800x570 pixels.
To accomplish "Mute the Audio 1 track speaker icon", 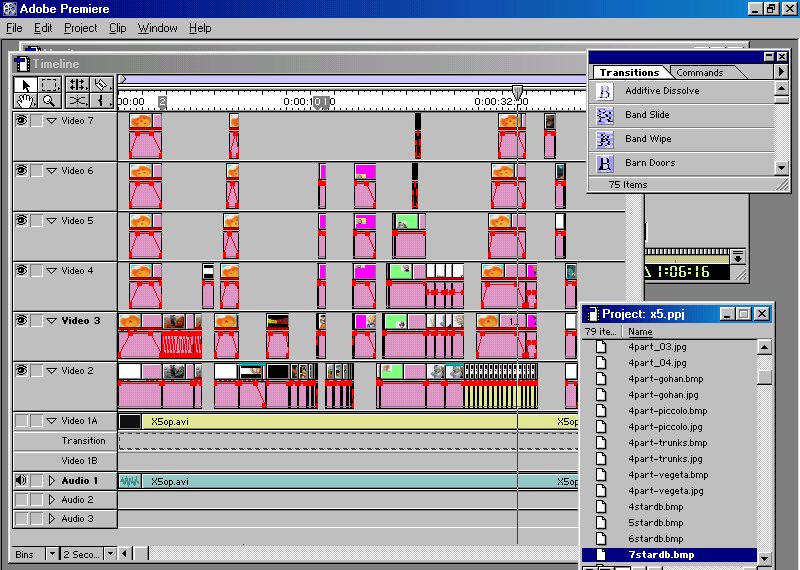I will [21, 480].
